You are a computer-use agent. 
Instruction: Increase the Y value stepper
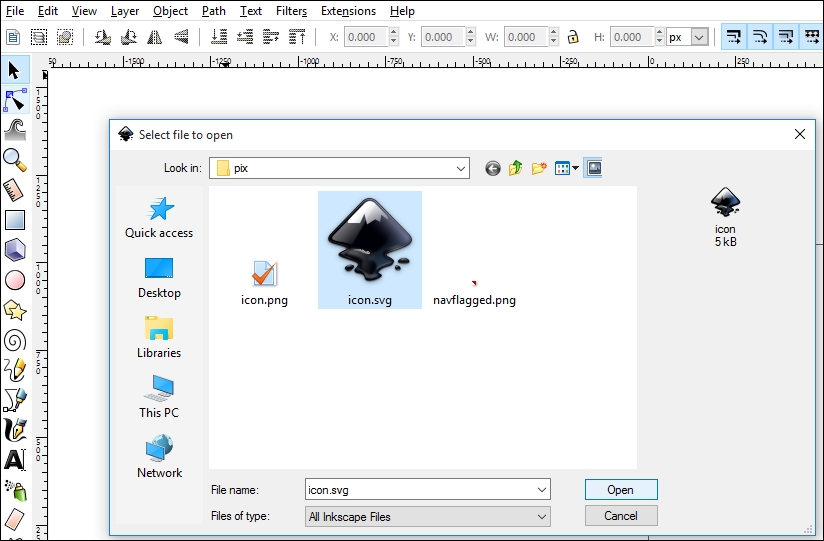470,32
